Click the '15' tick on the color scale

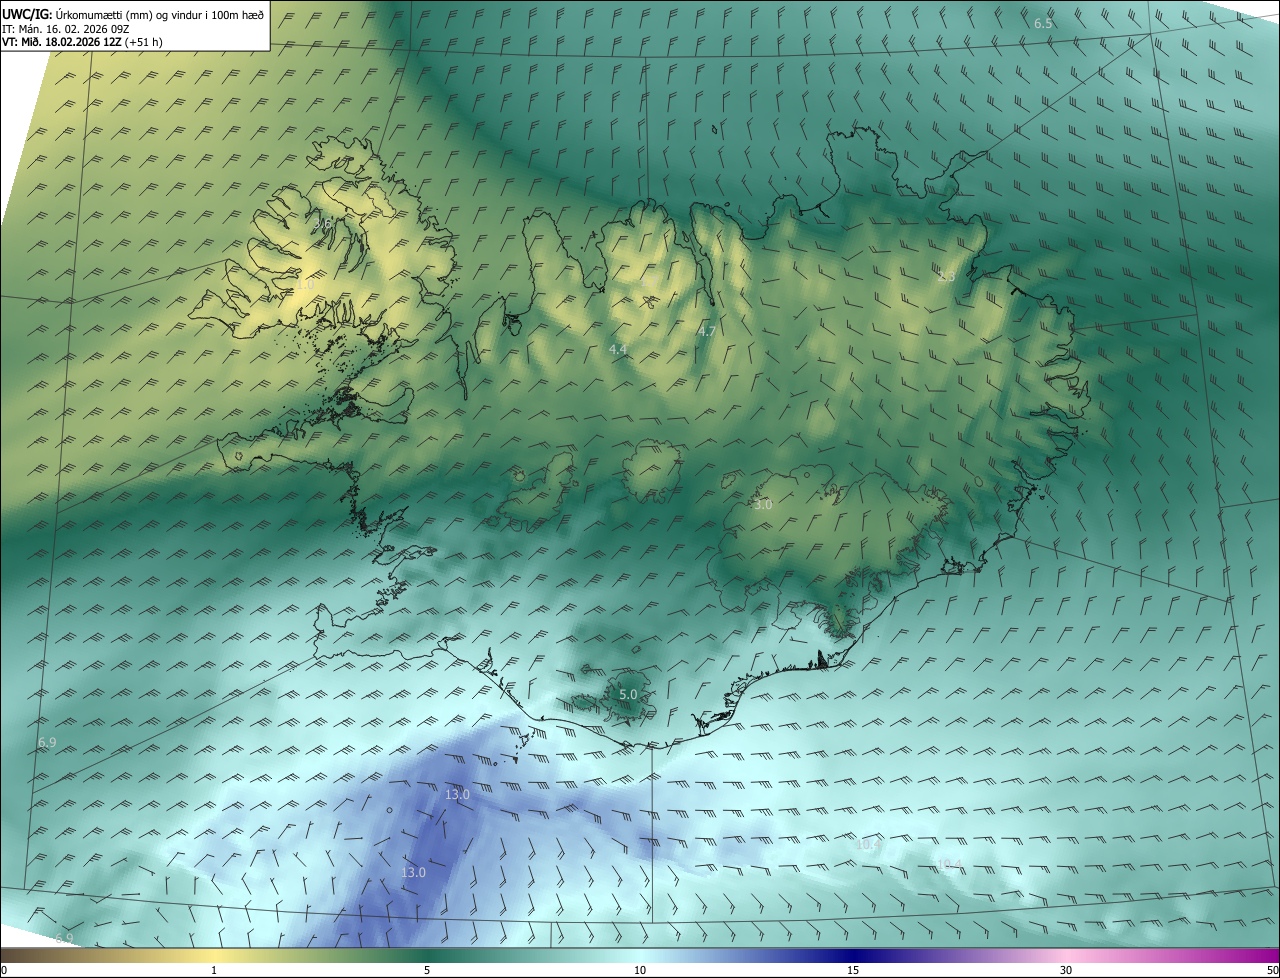(x=853, y=970)
